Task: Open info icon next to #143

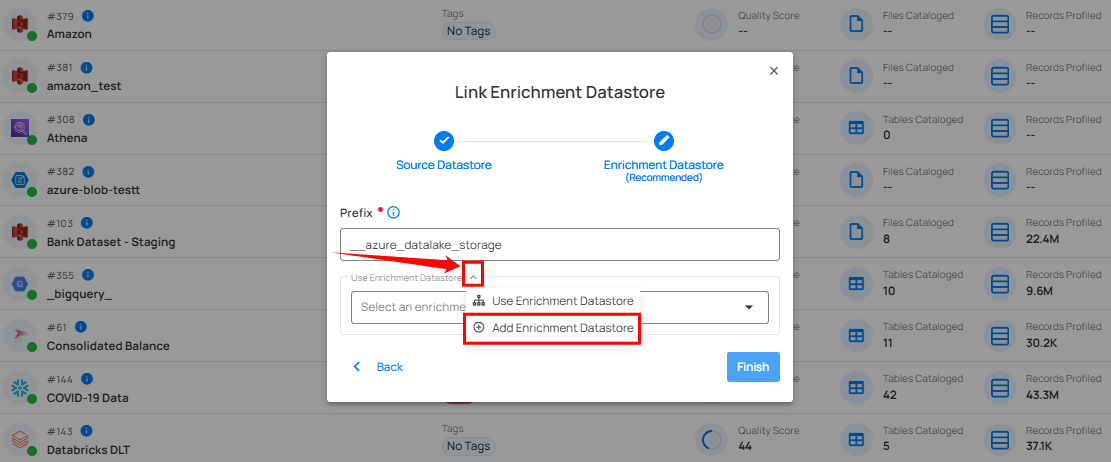Action: (86, 431)
